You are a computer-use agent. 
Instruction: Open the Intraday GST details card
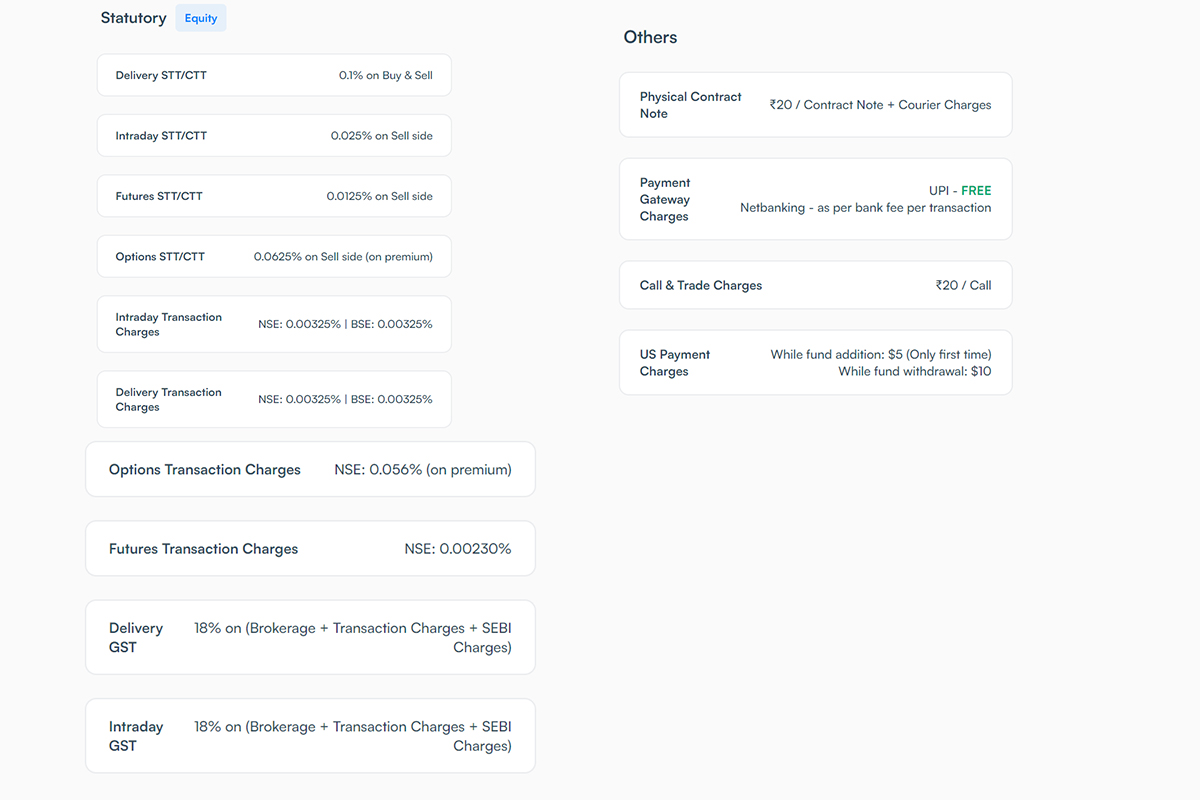(309, 735)
